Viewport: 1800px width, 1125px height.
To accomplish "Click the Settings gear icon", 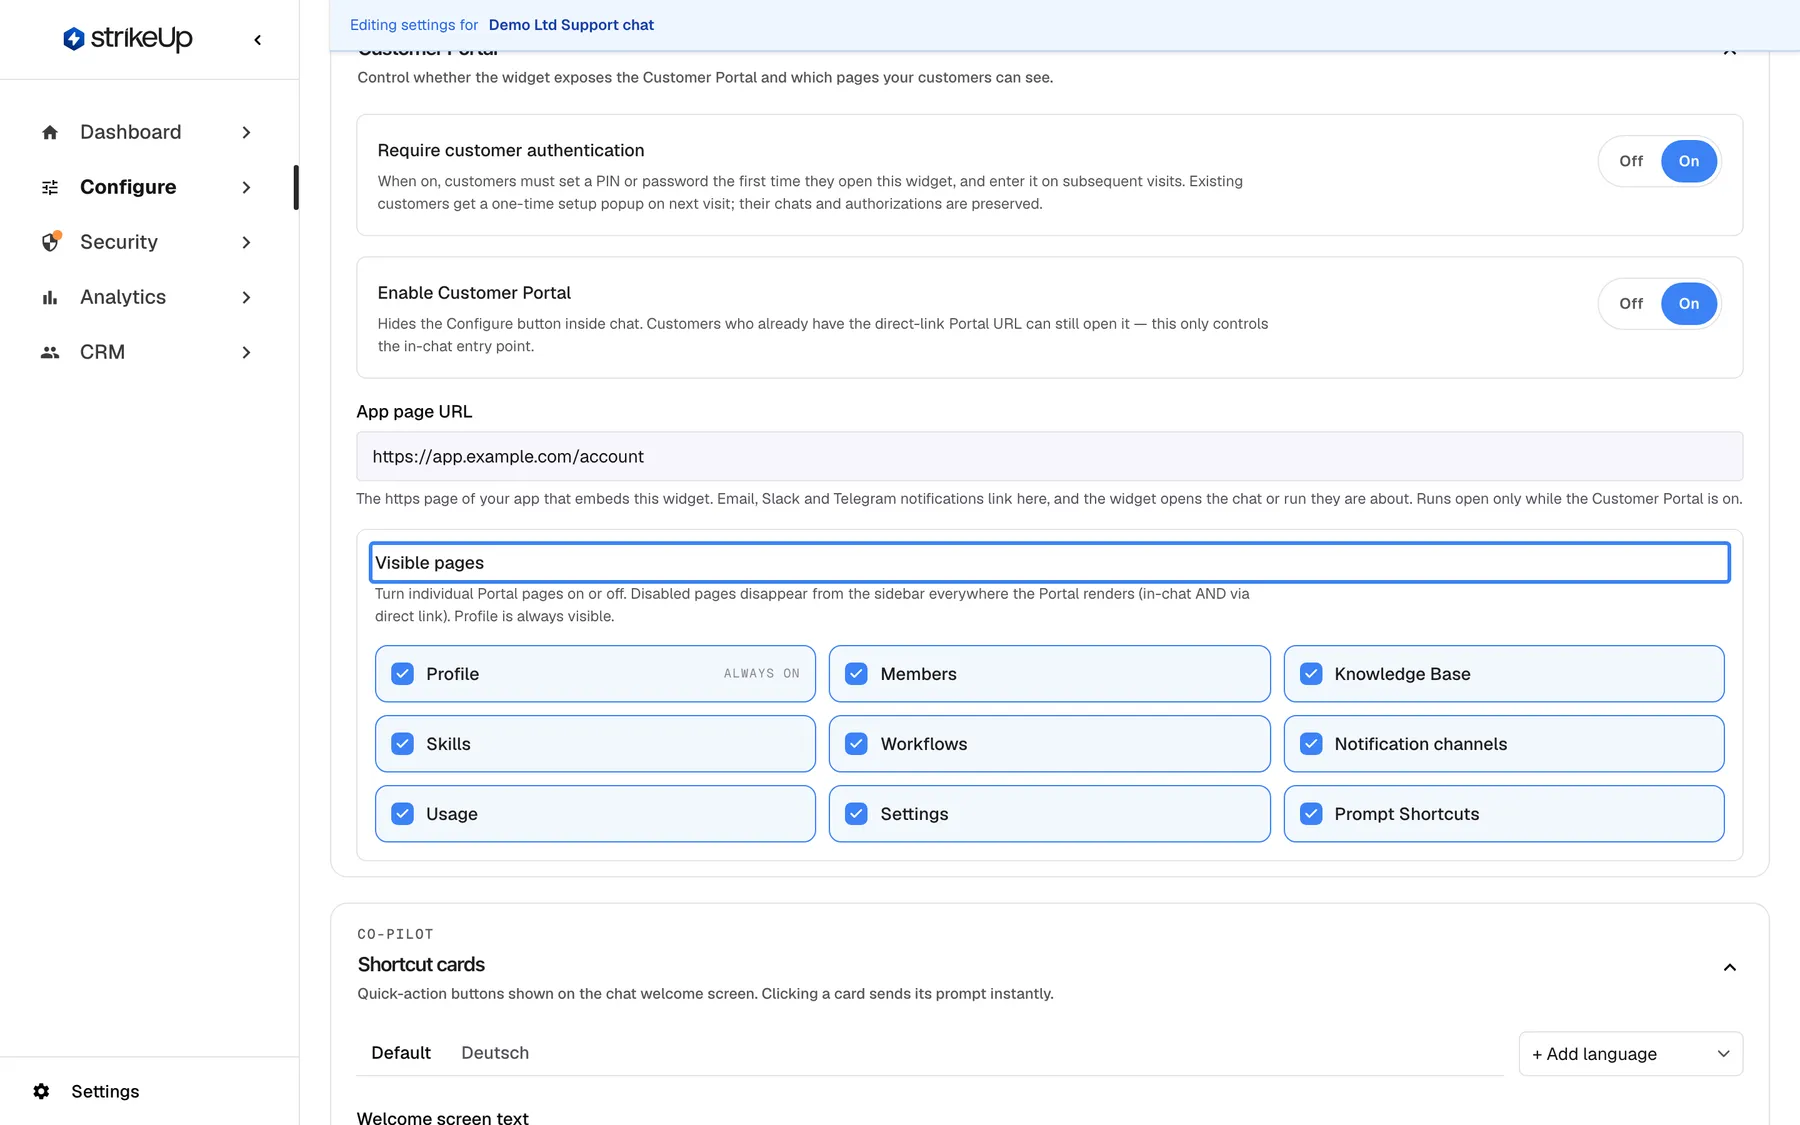I will coord(41,1091).
